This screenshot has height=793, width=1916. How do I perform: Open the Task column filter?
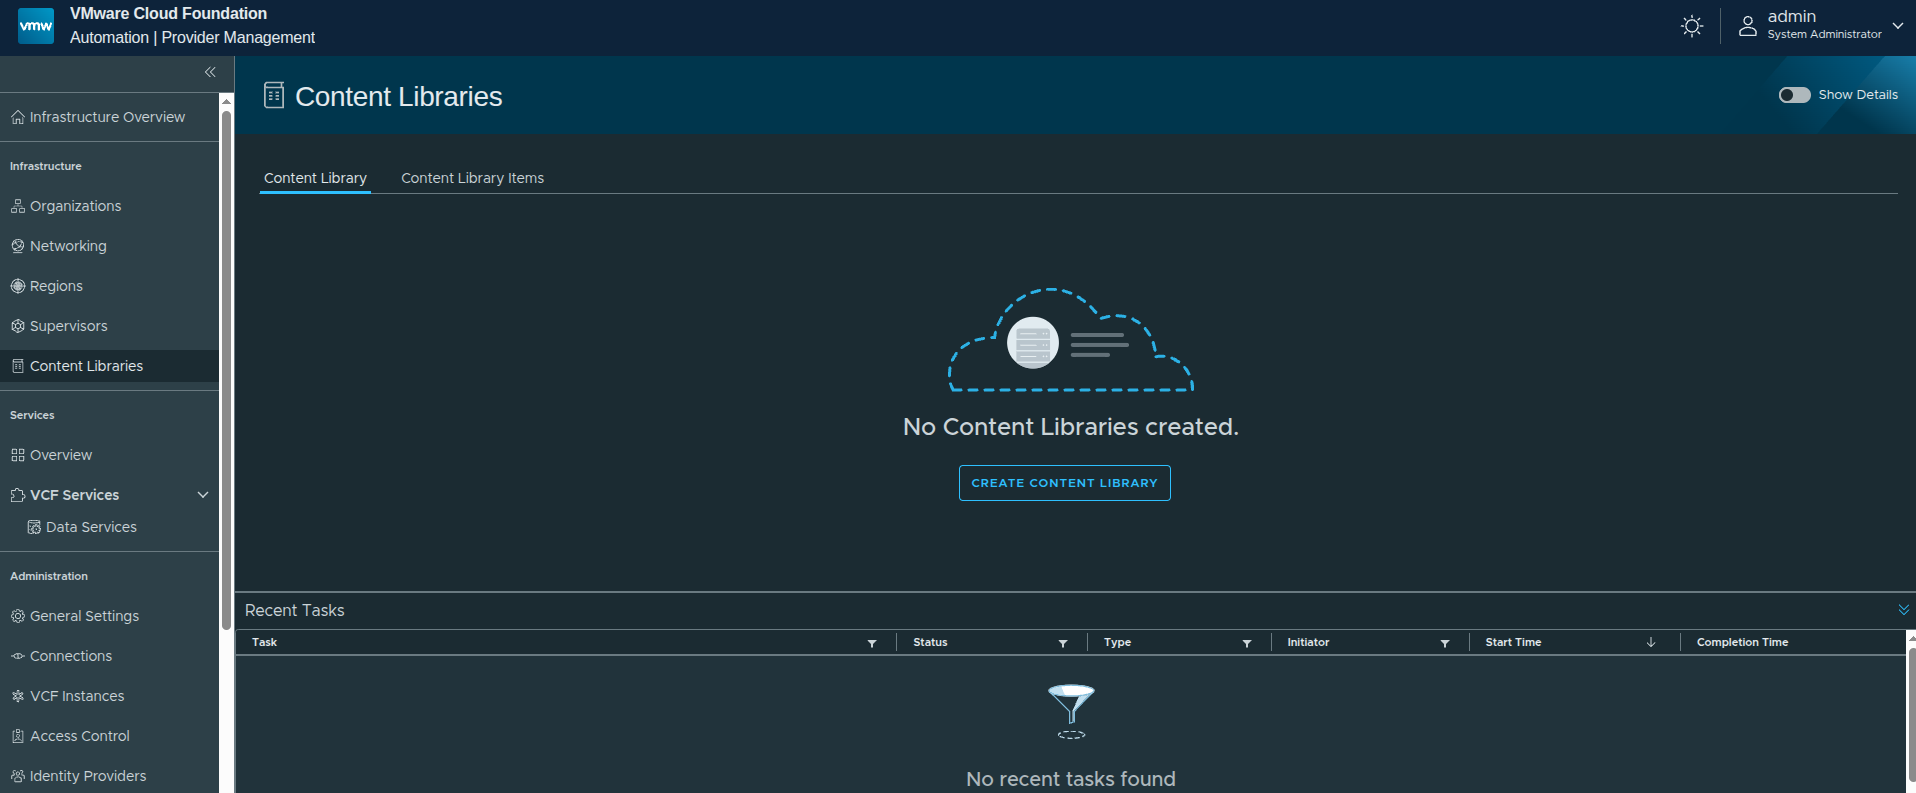872,643
